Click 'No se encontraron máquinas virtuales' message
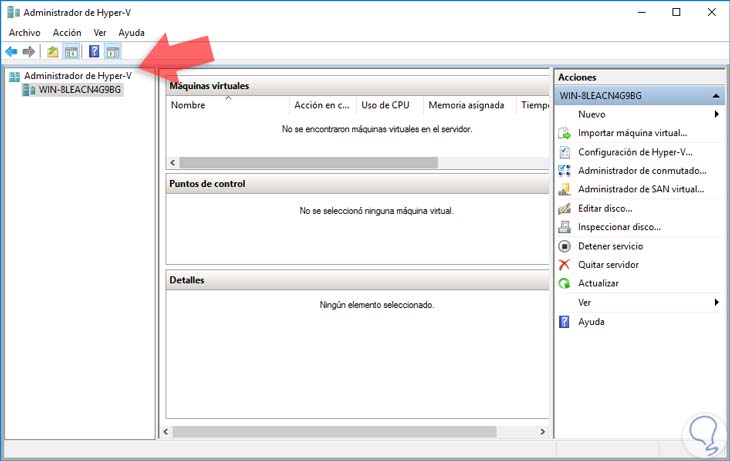 (377, 129)
